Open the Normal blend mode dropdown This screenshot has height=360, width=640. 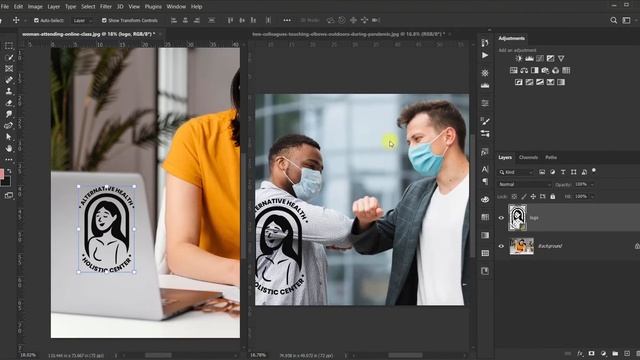[524, 184]
